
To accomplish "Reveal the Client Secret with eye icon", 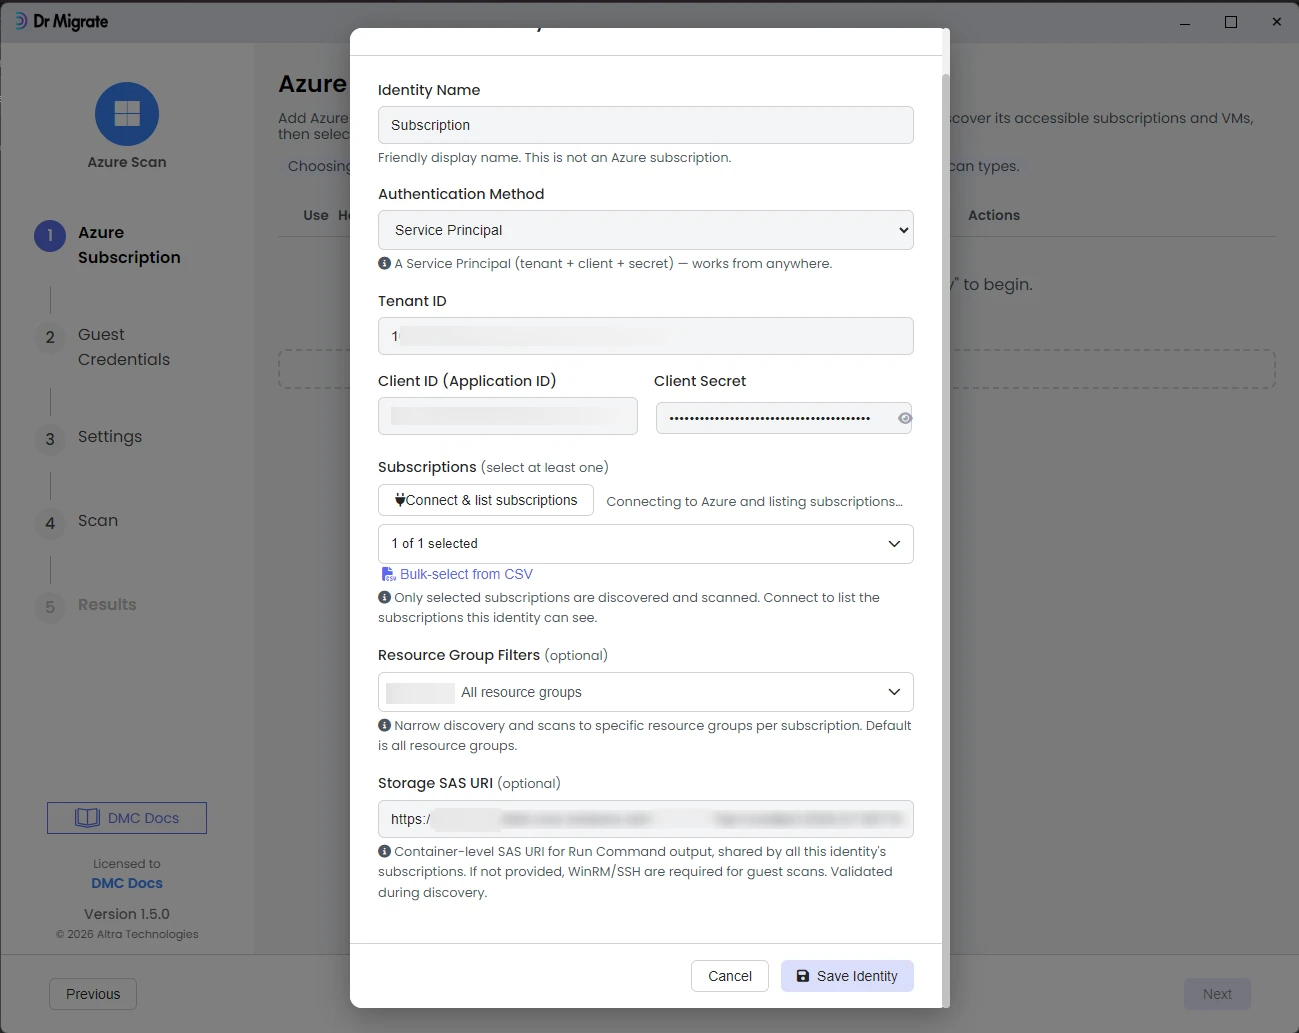I will [x=904, y=418].
